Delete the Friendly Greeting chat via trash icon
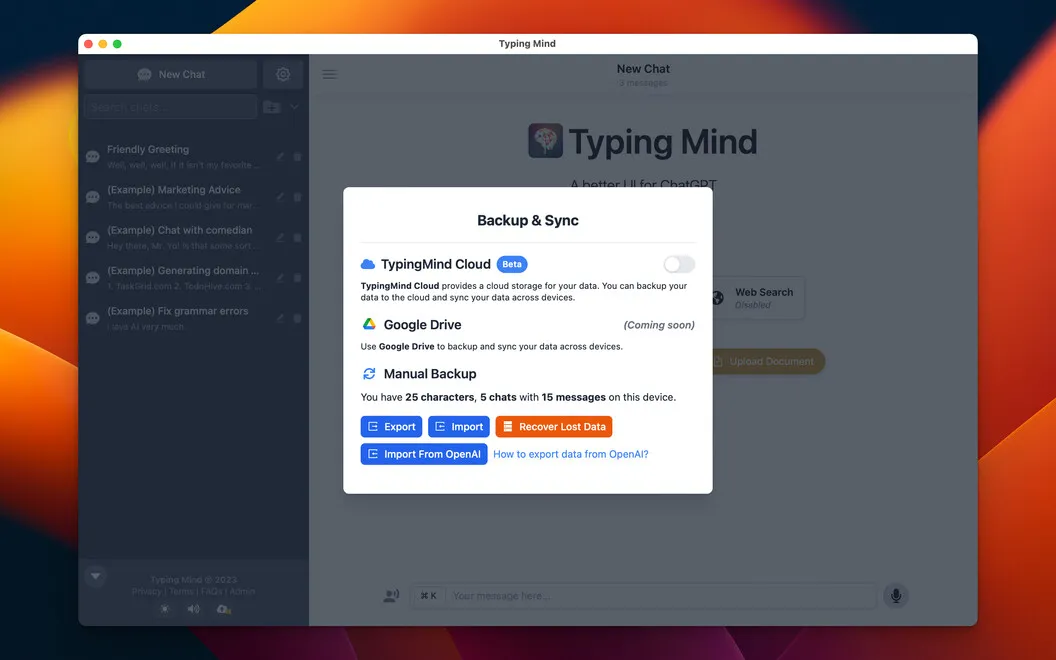This screenshot has height=660, width=1056. coord(297,156)
